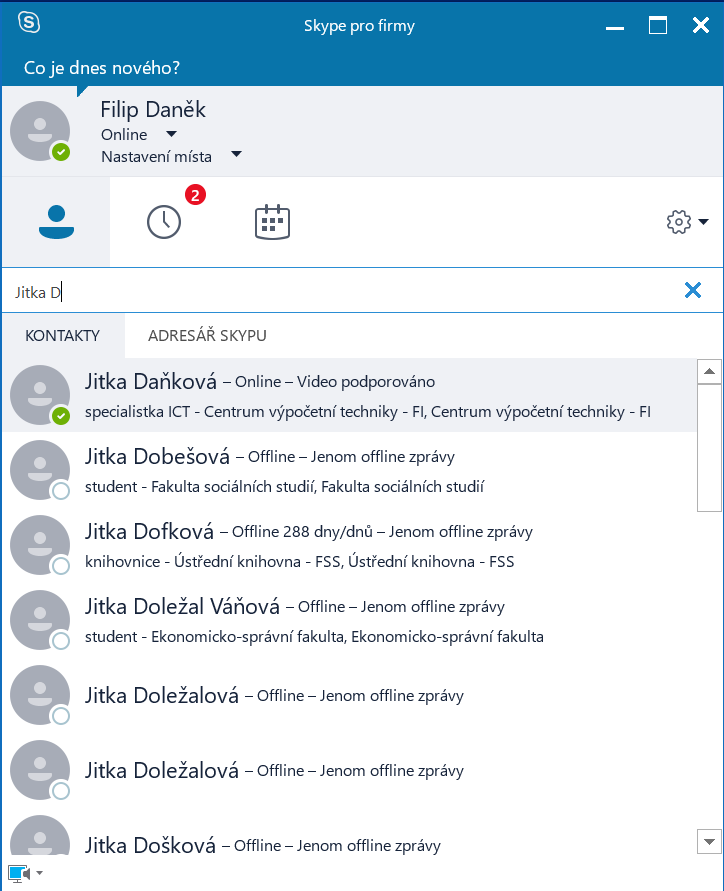Click the scroll down arrow of results list
This screenshot has height=891, width=724.
(709, 842)
